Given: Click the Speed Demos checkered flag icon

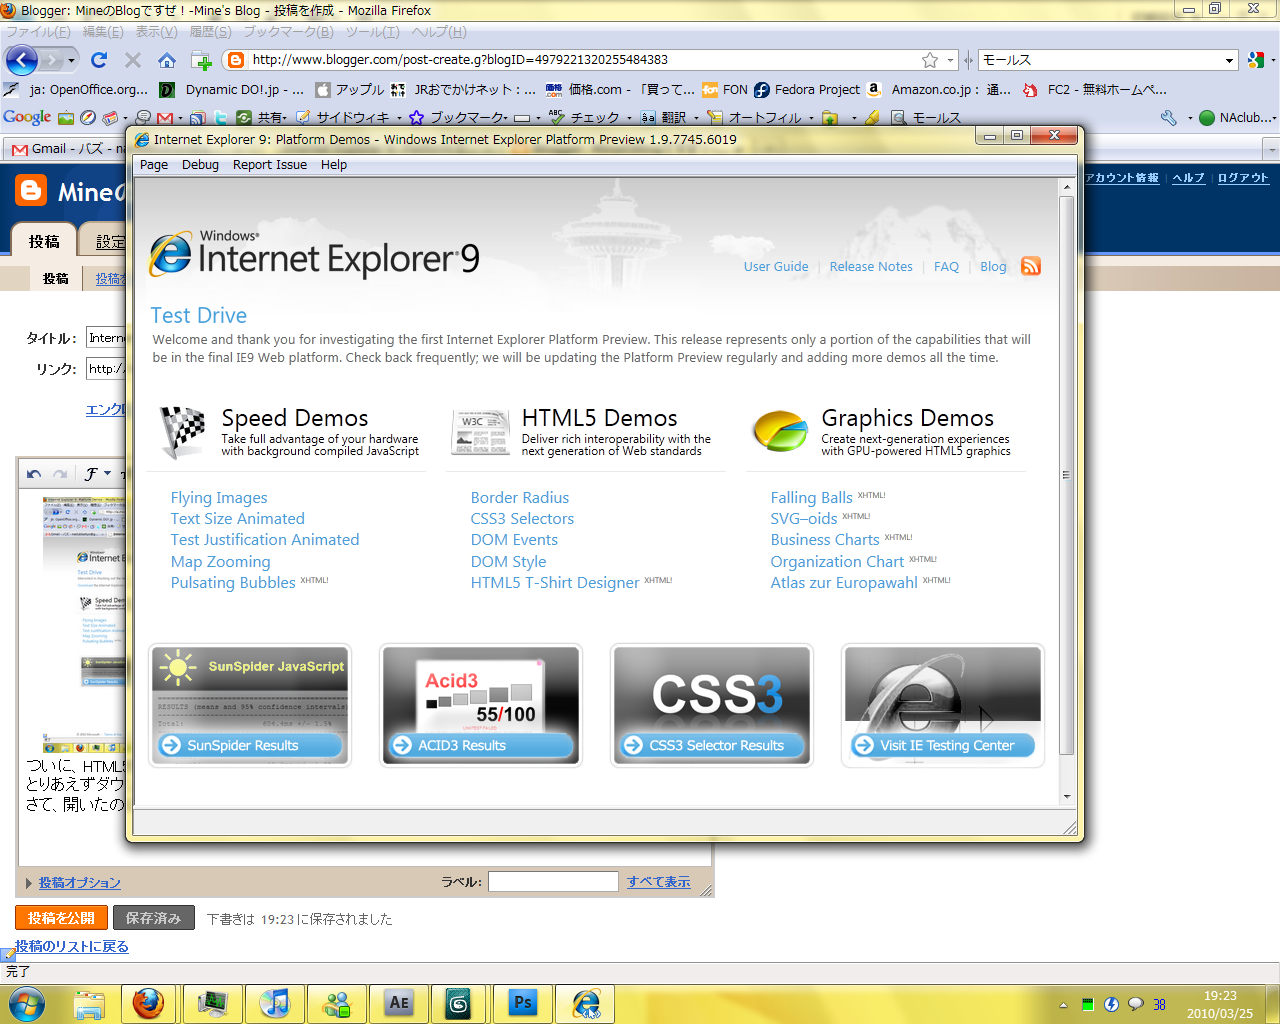Looking at the screenshot, I should 183,432.
